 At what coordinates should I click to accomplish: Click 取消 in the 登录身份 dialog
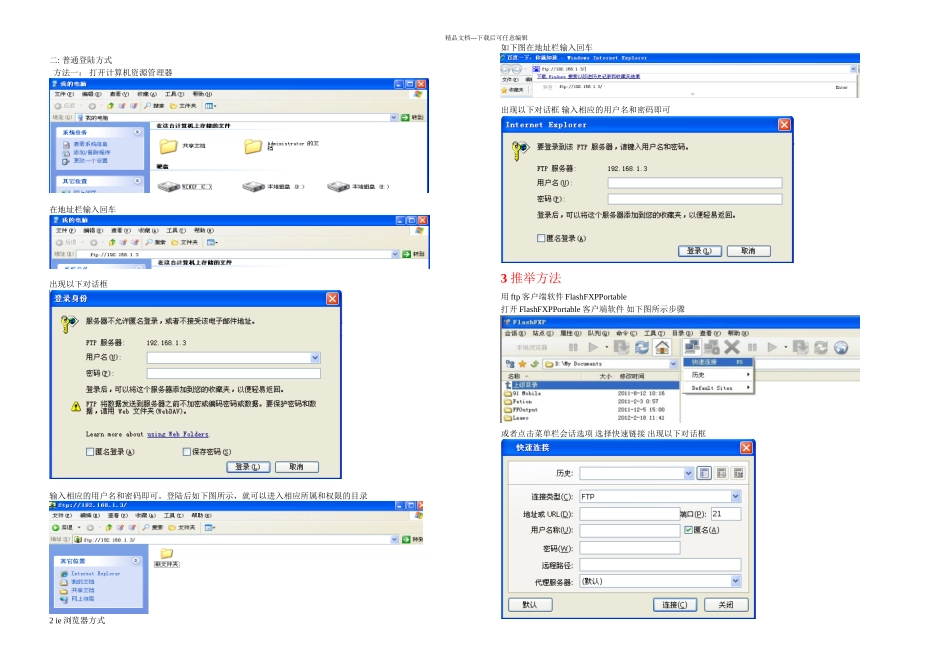tap(296, 467)
